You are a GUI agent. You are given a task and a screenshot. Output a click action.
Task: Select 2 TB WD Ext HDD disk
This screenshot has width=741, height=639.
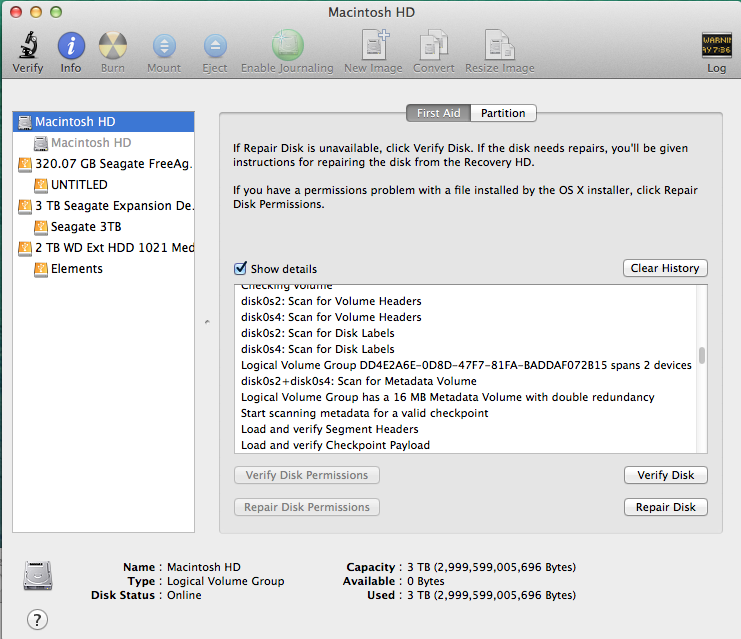click(103, 247)
